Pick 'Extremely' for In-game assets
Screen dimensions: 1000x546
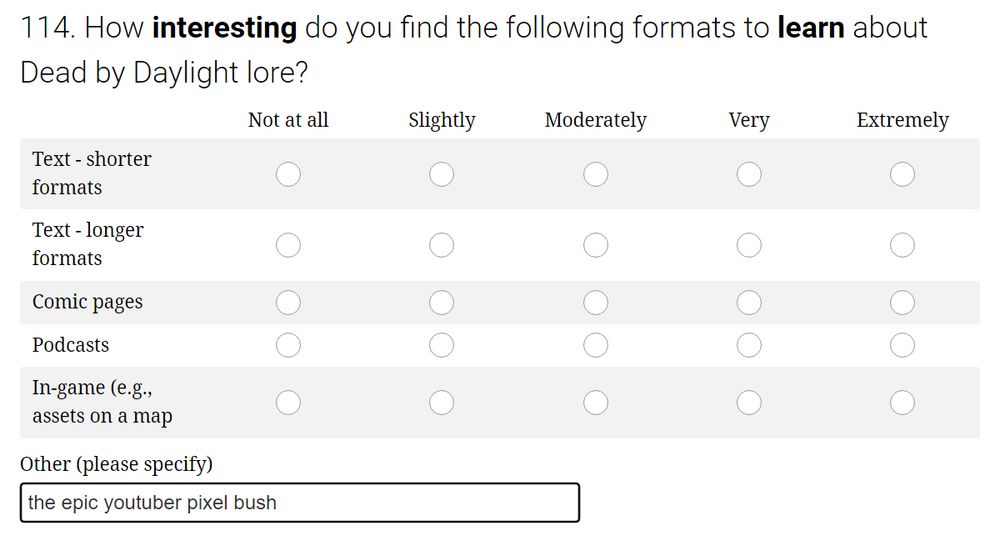tap(902, 402)
